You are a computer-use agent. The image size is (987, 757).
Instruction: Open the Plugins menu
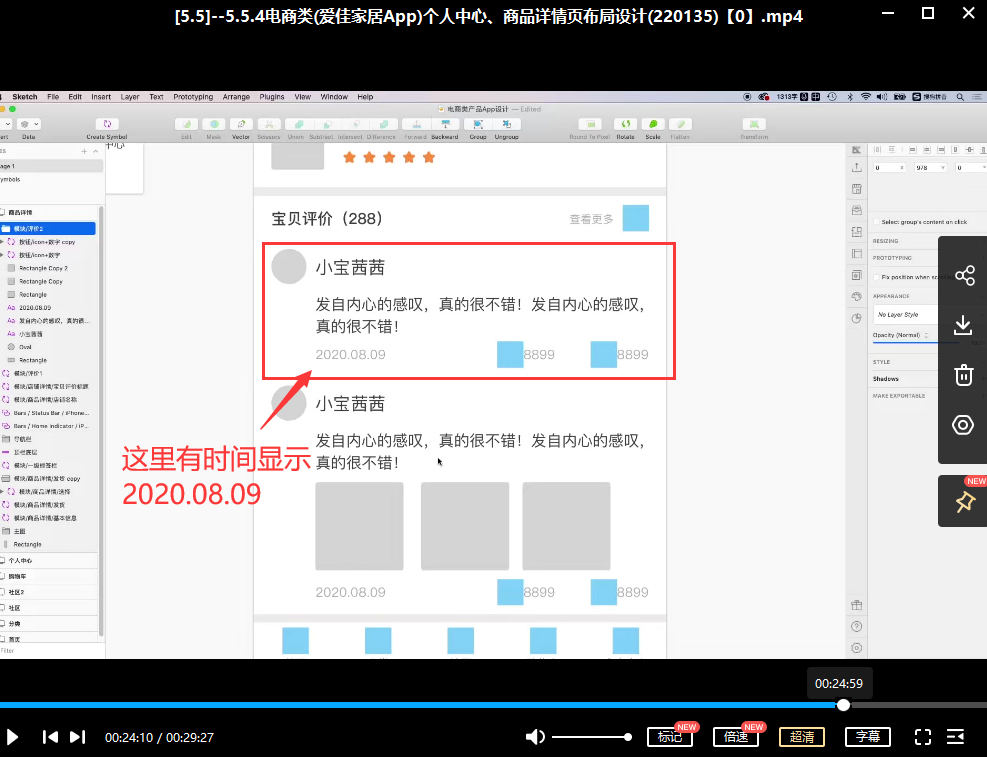[x=271, y=97]
